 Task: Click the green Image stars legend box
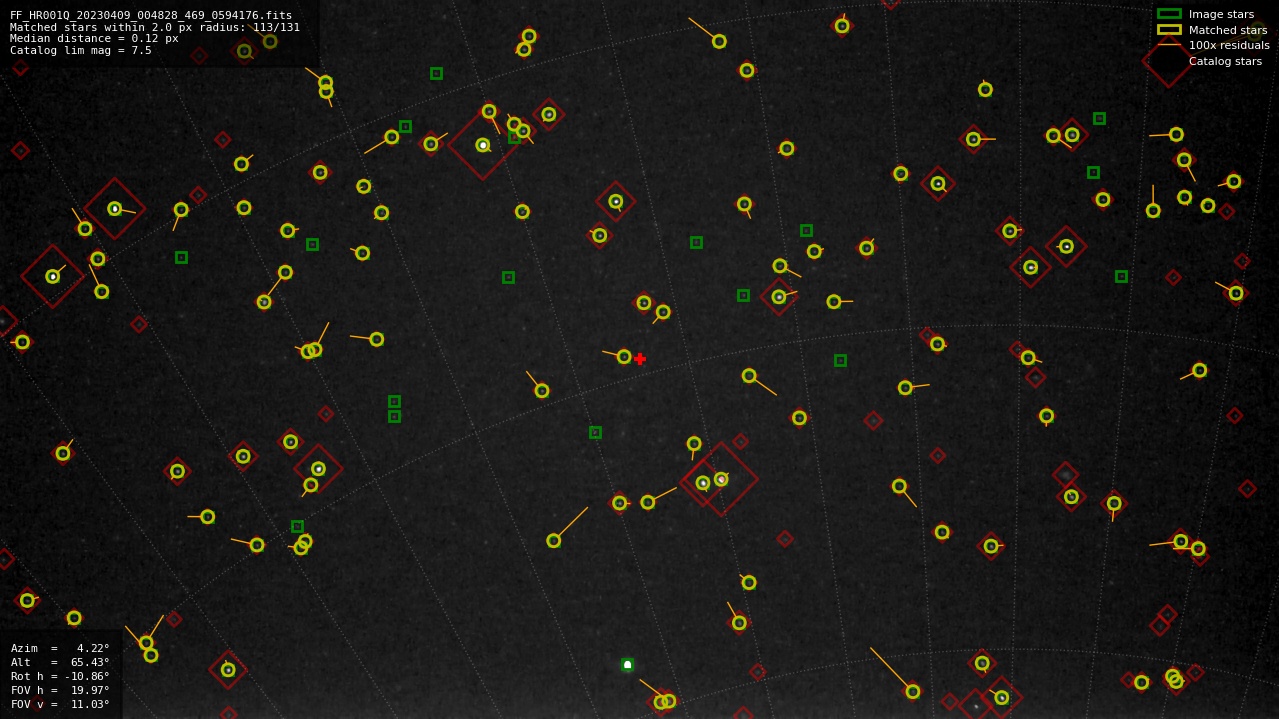[x=1169, y=14]
